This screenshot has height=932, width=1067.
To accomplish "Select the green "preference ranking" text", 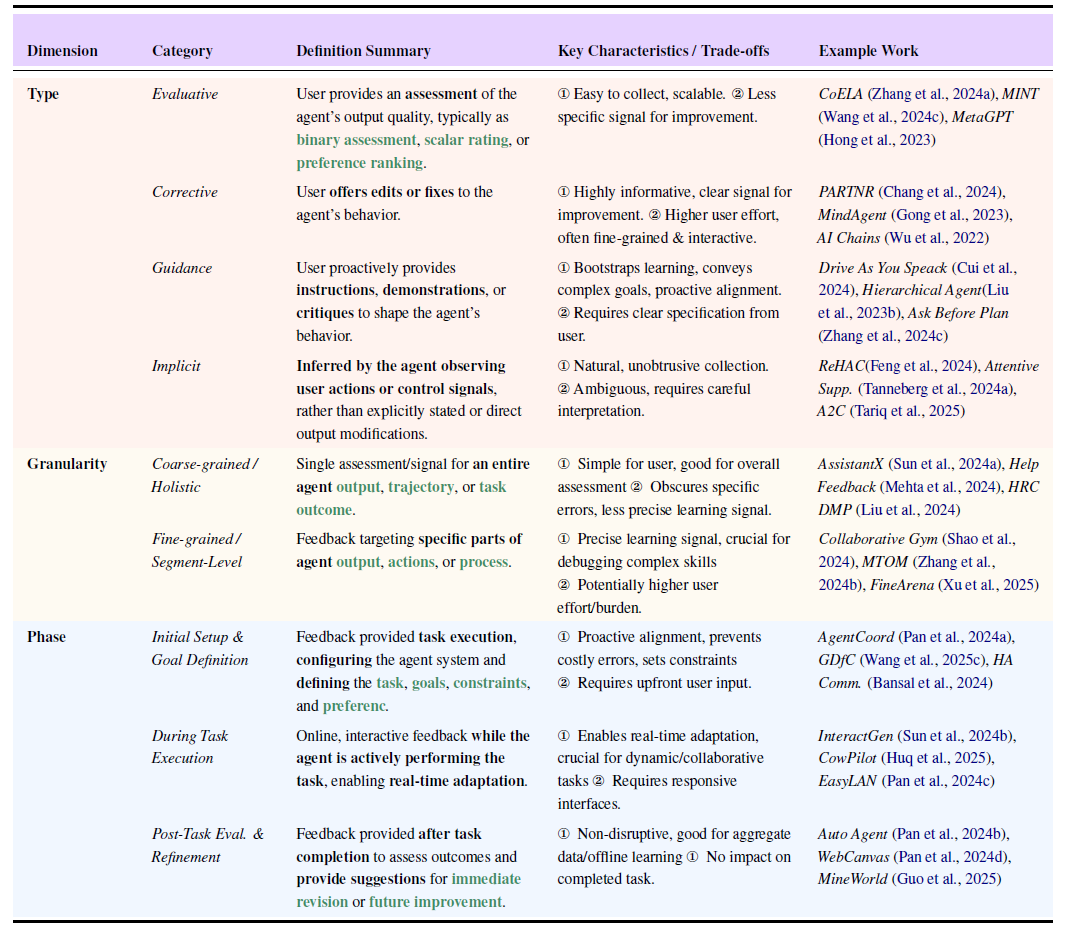I will pyautogui.click(x=359, y=163).
